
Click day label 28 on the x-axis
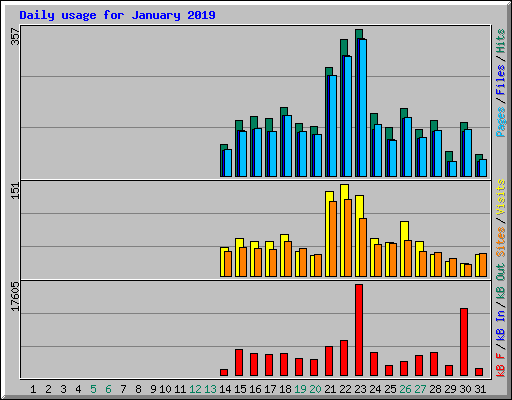pos(435,389)
